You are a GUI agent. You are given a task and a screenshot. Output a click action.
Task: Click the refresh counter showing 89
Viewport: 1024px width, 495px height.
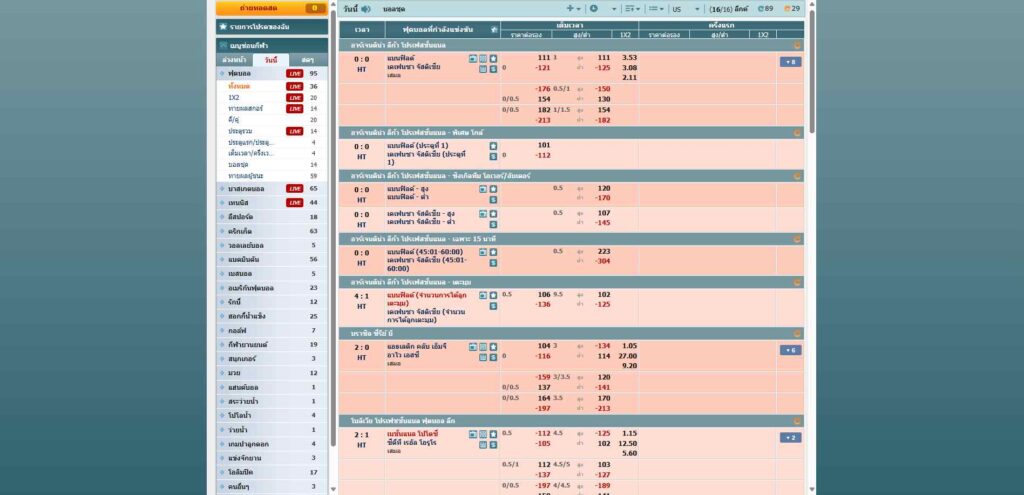pyautogui.click(x=766, y=8)
